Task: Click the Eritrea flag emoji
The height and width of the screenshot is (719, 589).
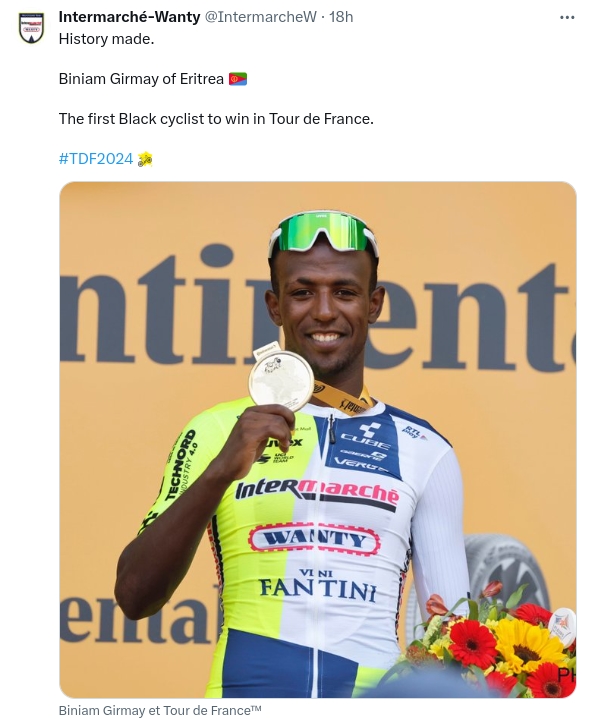Action: 238,79
